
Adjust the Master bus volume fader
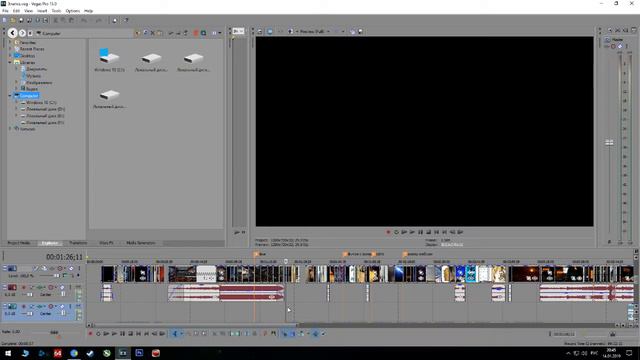coord(609,142)
